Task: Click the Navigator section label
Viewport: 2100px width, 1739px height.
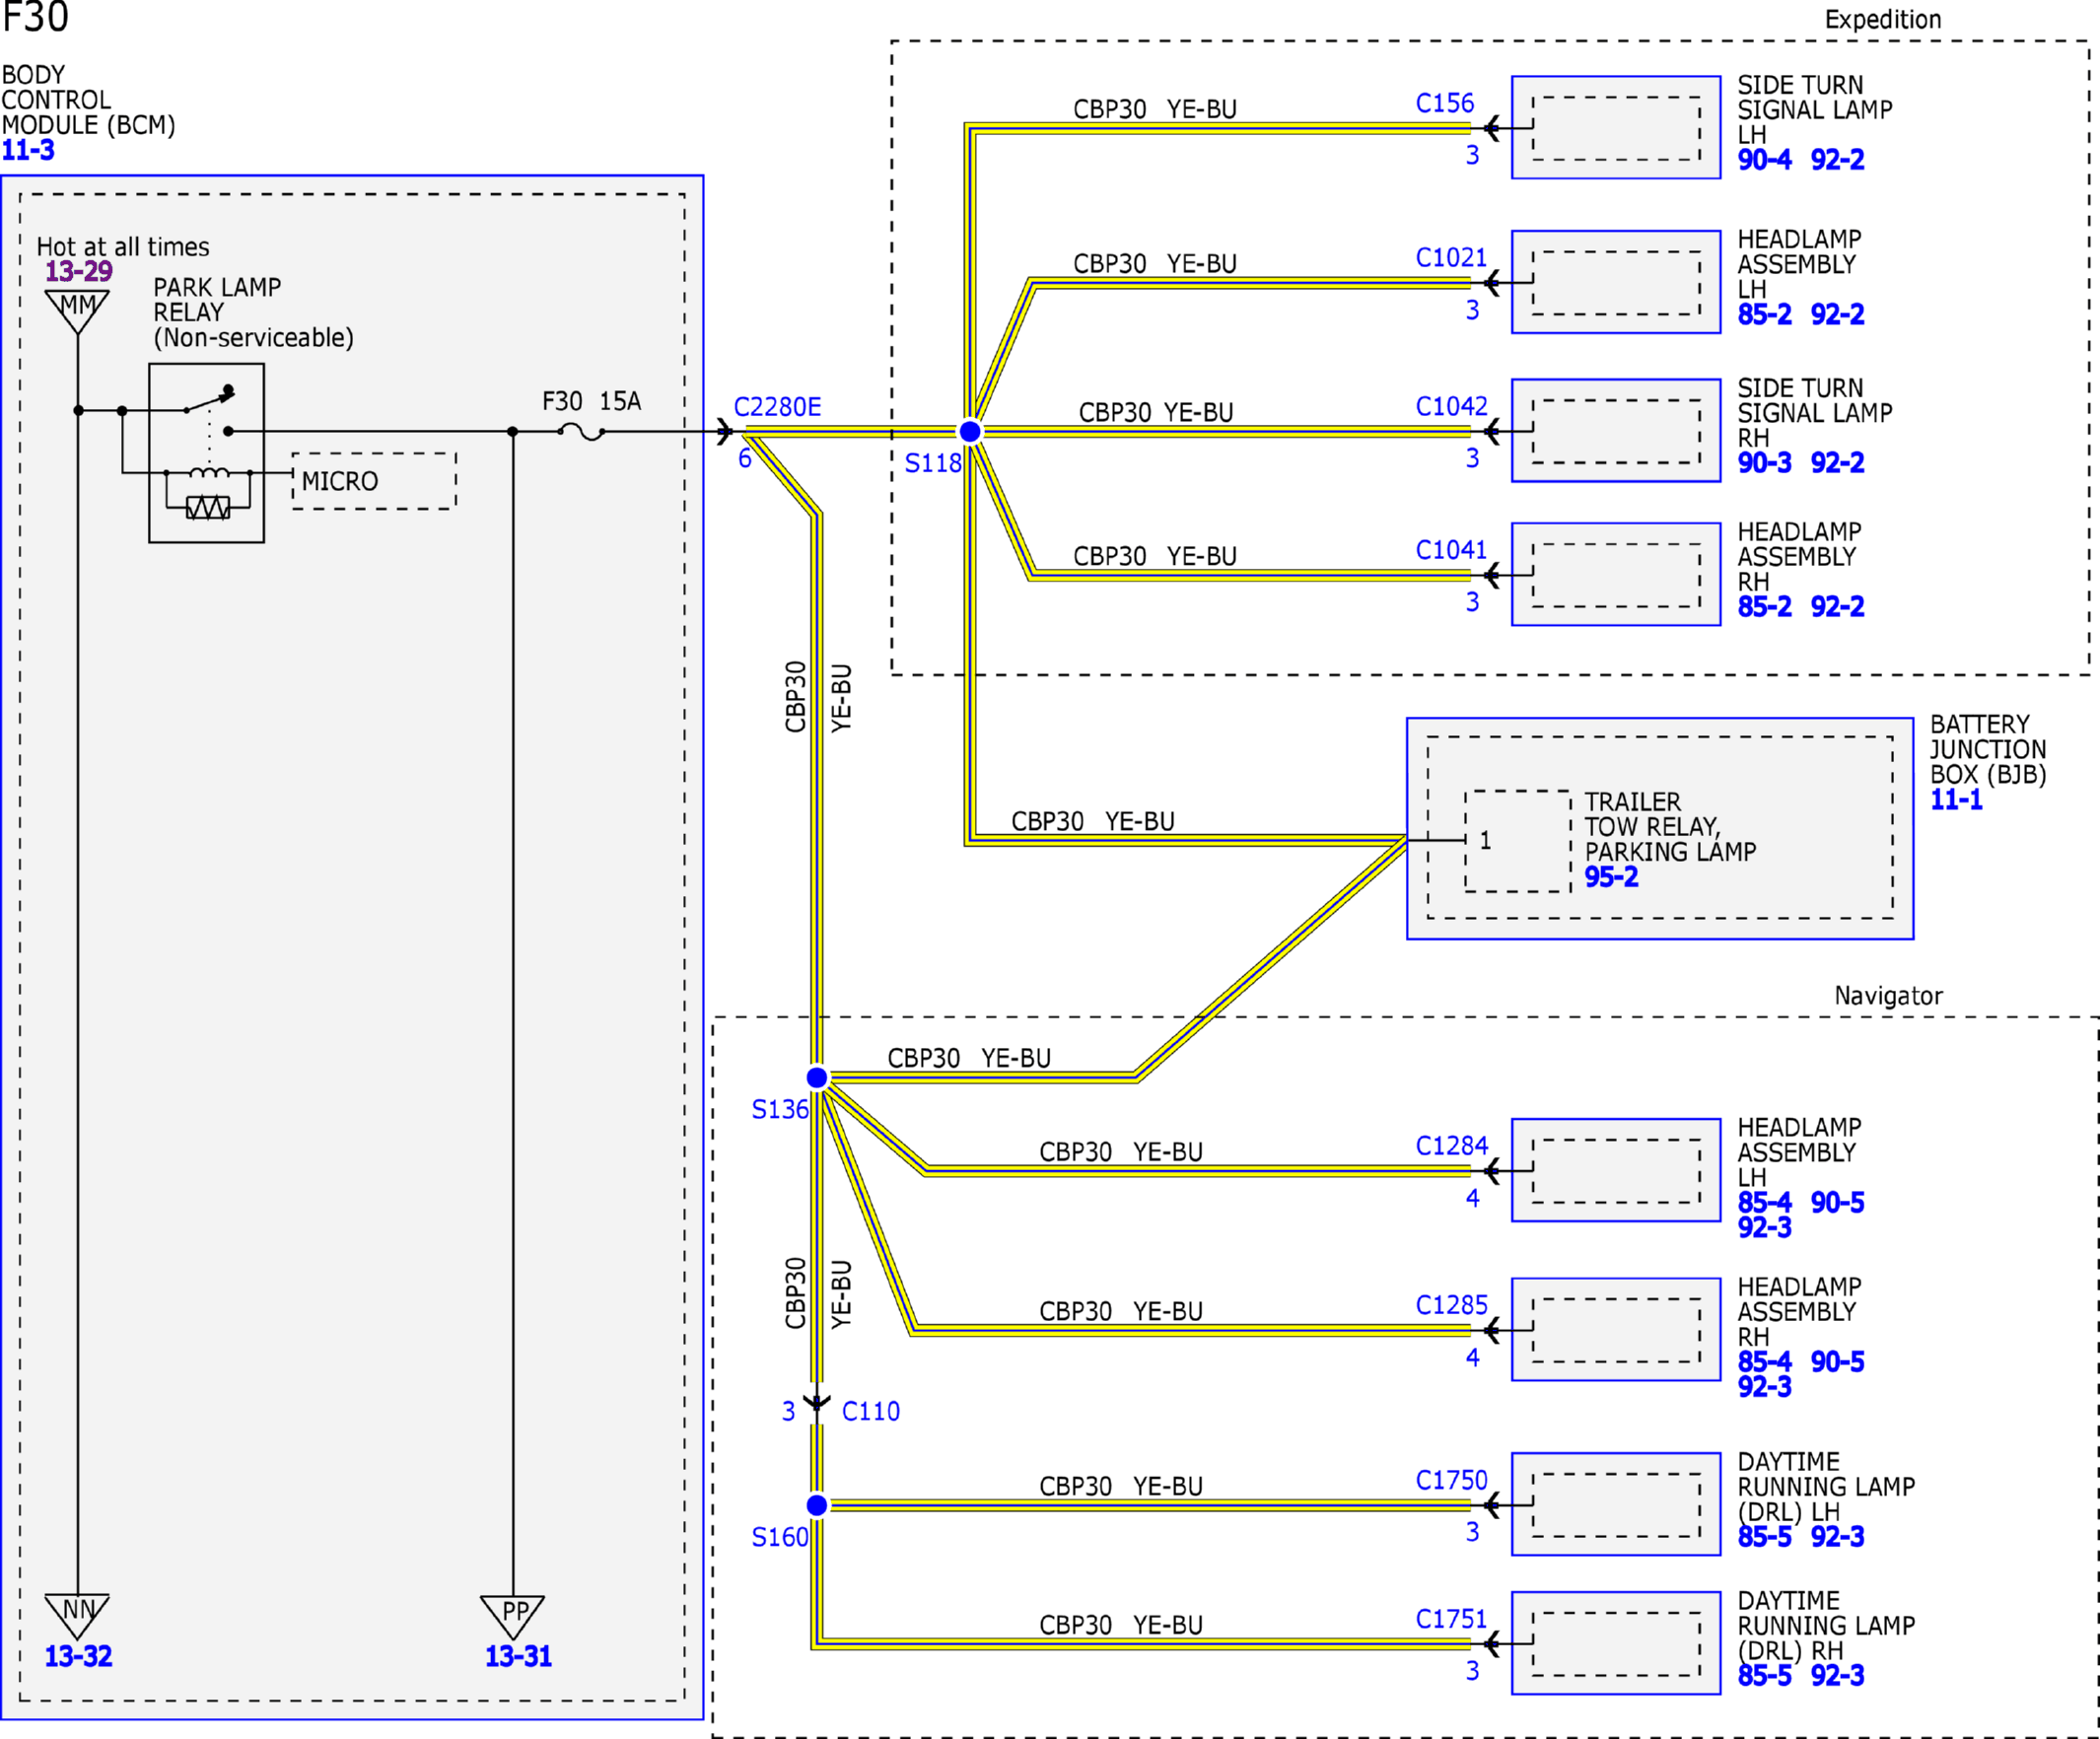Action: pos(1888,996)
